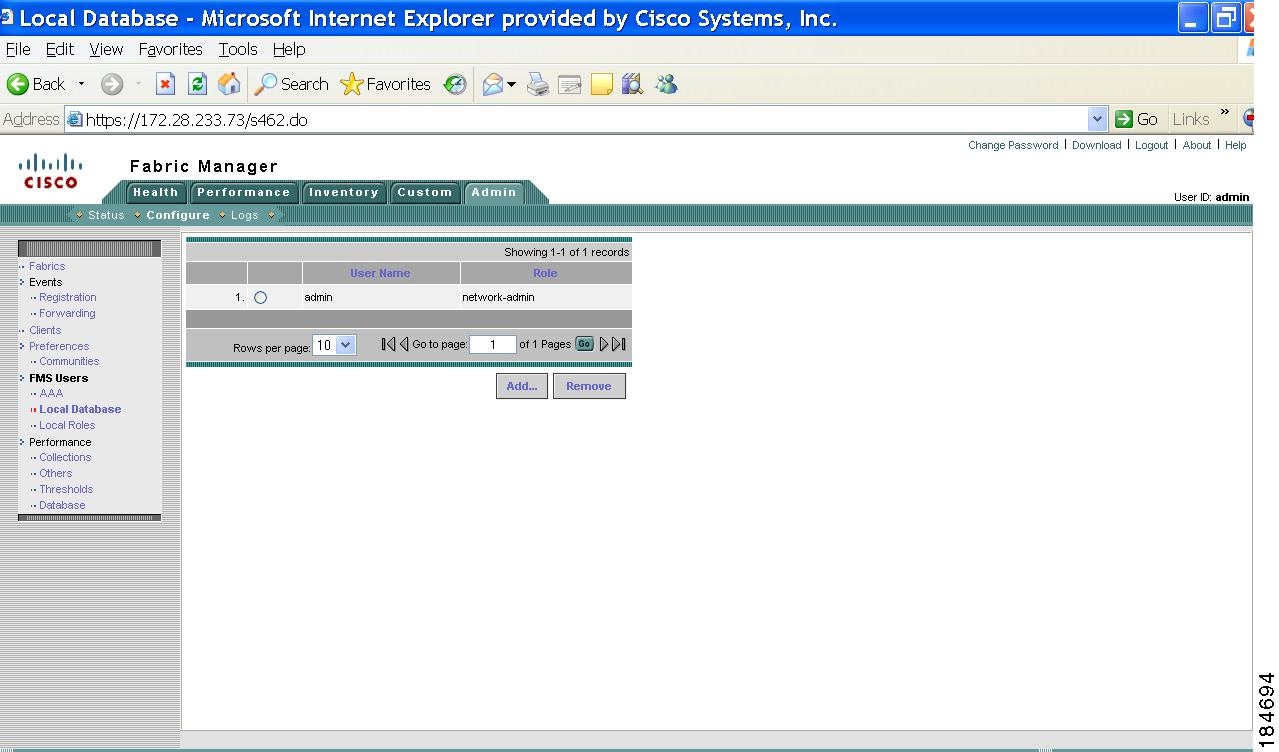Jump to first page using pagination icon

[x=387, y=344]
